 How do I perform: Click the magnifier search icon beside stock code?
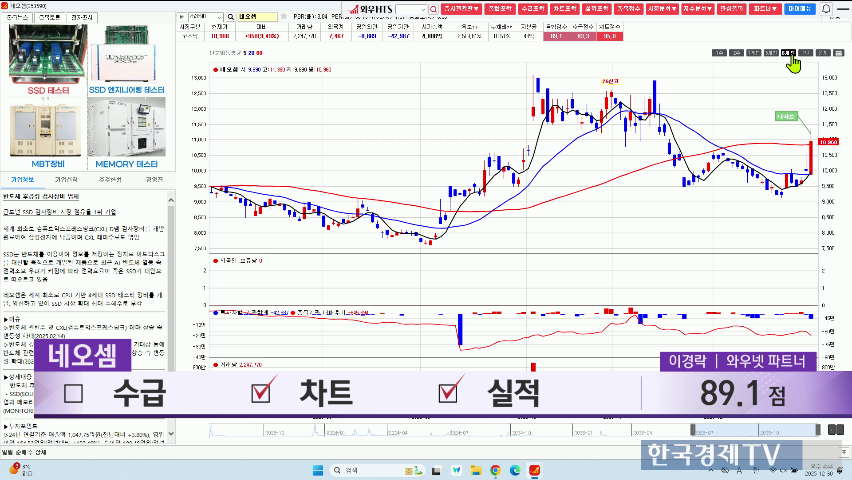point(230,18)
